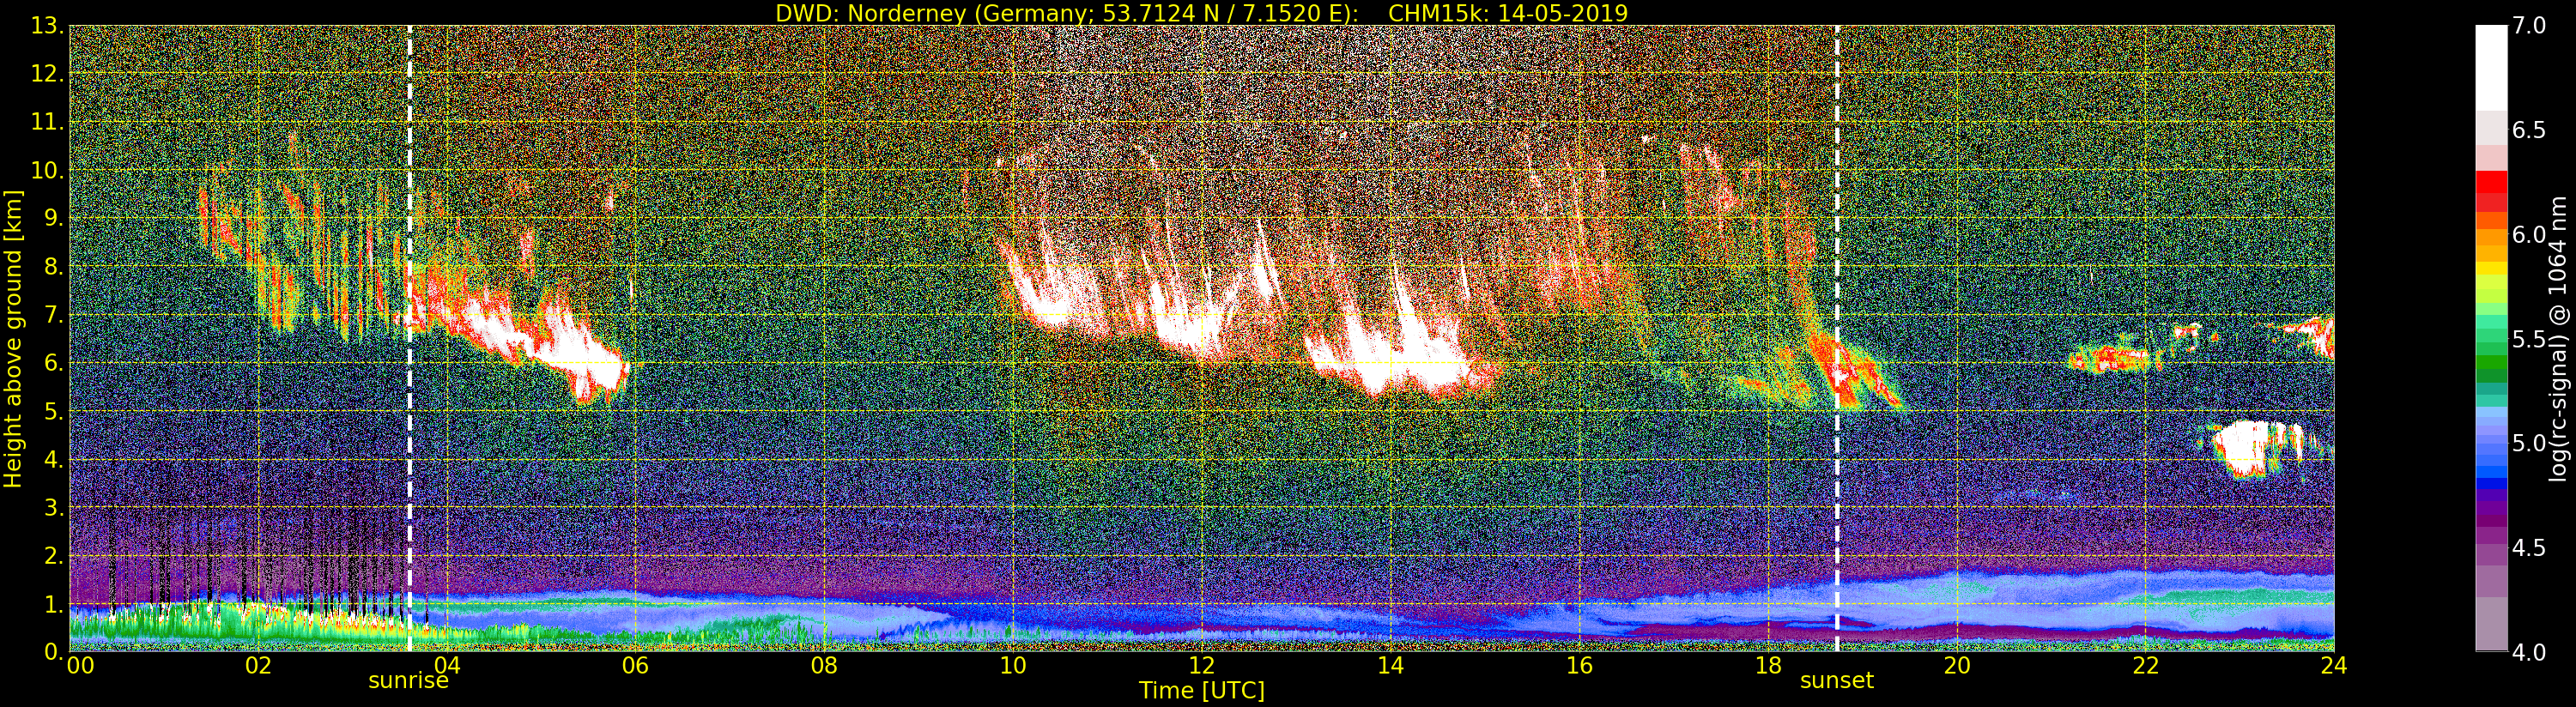The image size is (2576, 707).
Task: Click the height axis tick label '10.'
Action: pos(47,170)
